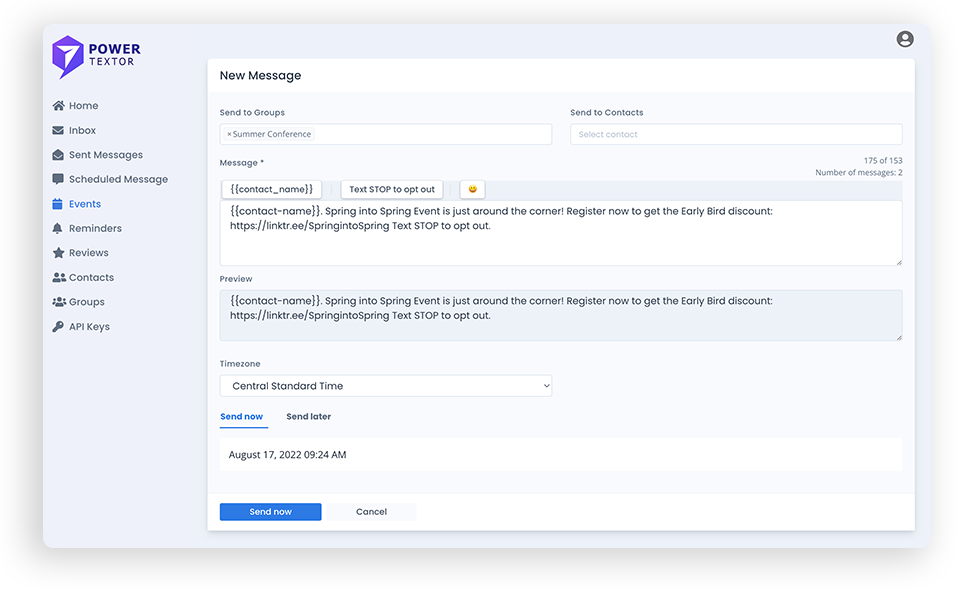Open the Inbox envelope icon

pos(59,131)
